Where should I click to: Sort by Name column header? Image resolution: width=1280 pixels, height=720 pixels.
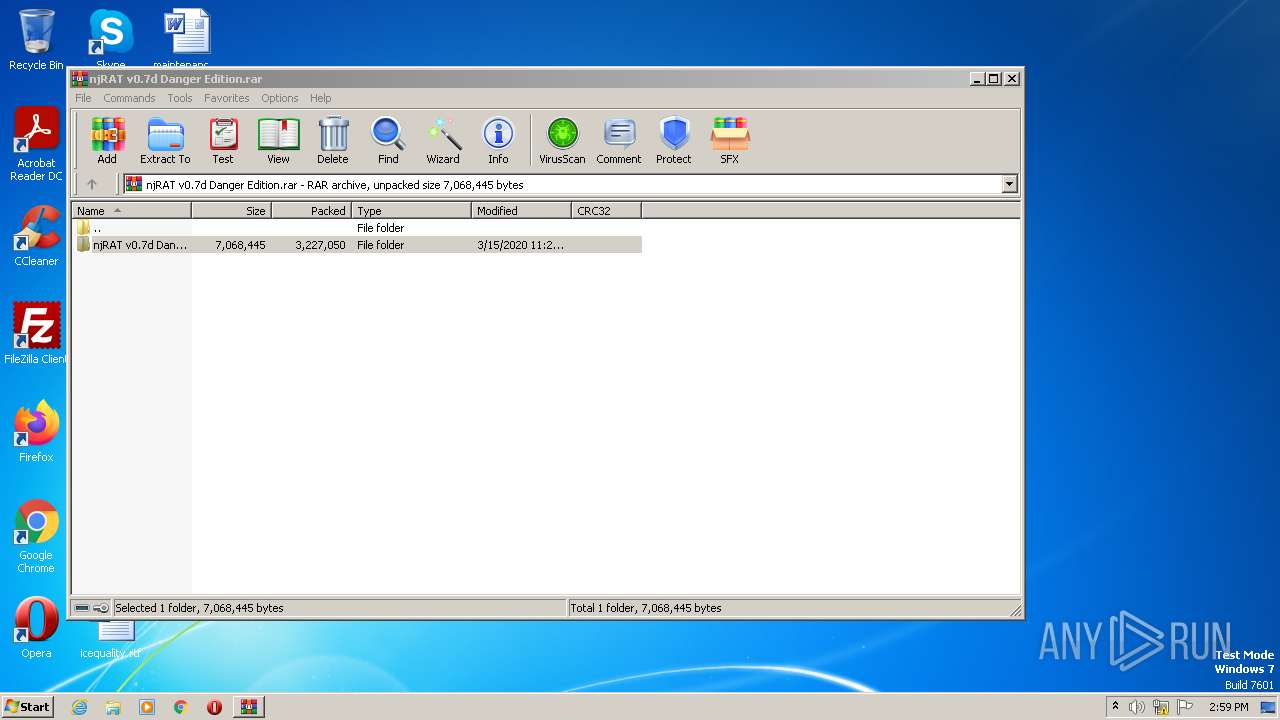(x=131, y=210)
